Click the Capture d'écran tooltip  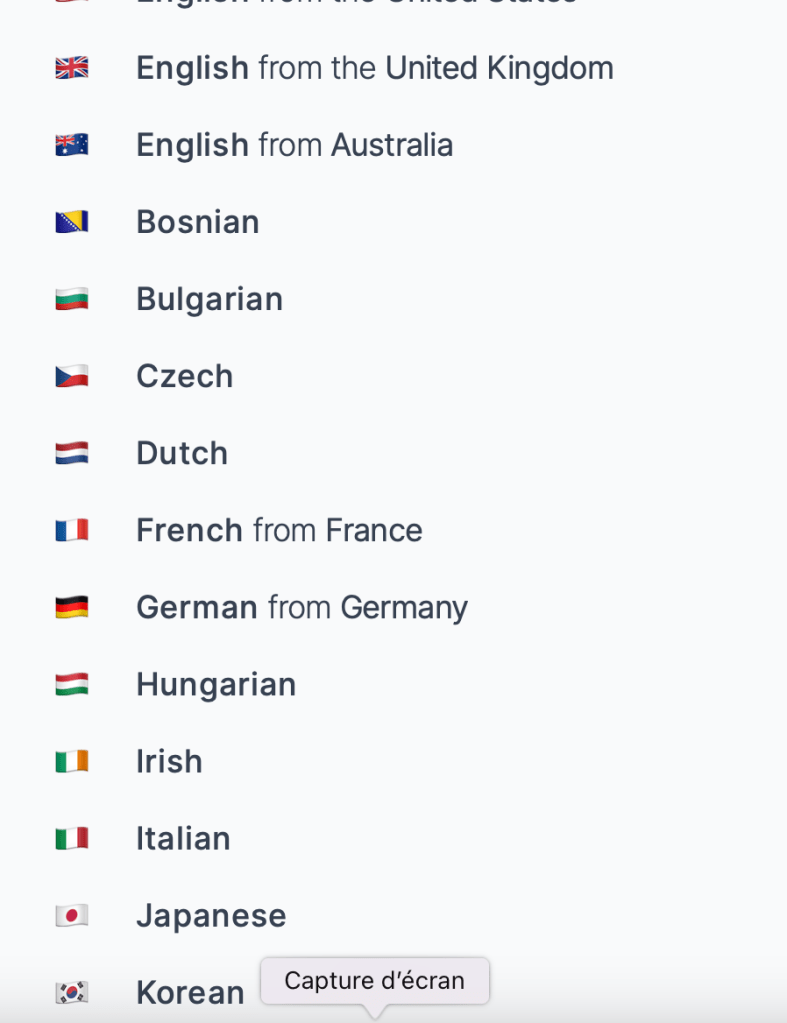[375, 981]
